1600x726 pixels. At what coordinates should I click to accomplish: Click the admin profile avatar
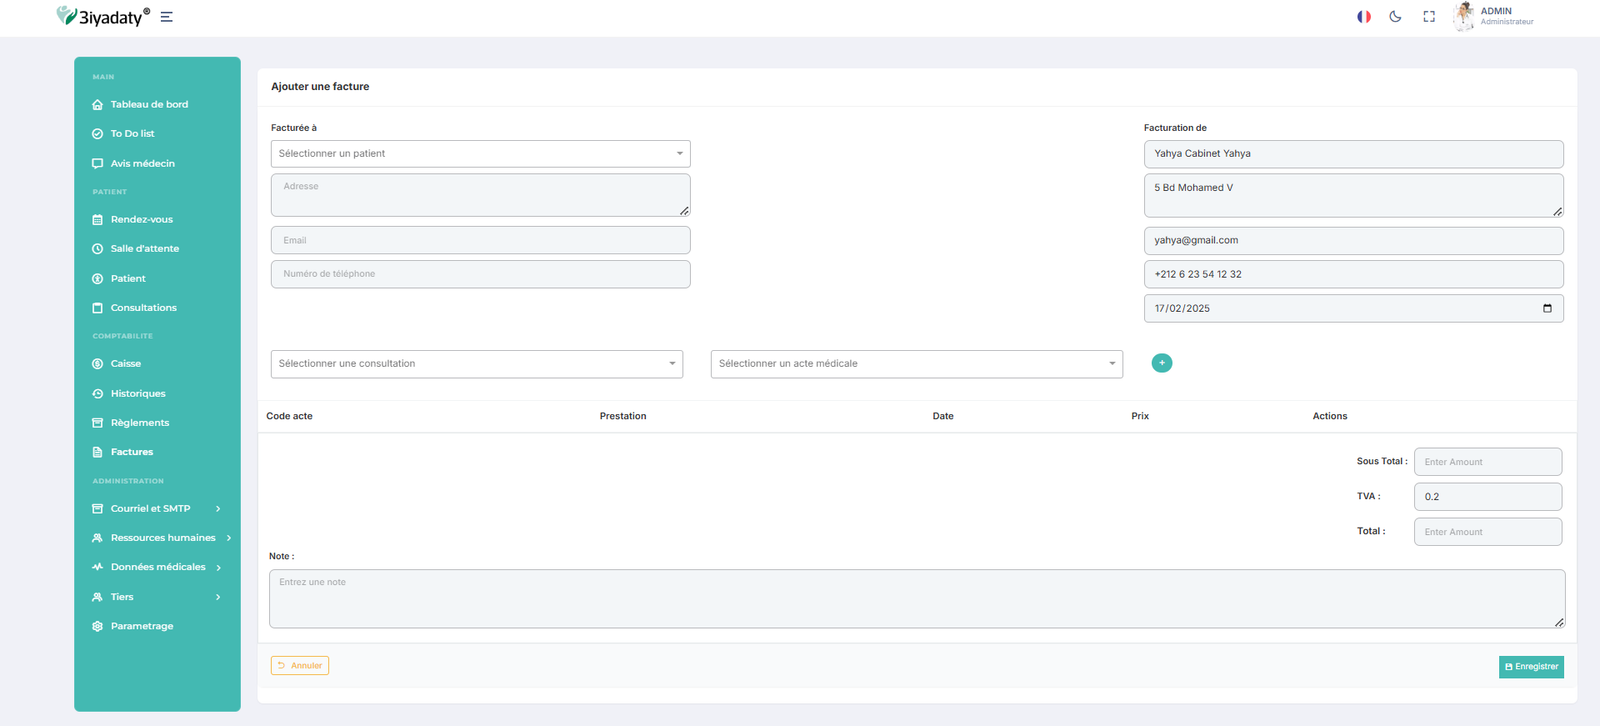[x=1463, y=16]
